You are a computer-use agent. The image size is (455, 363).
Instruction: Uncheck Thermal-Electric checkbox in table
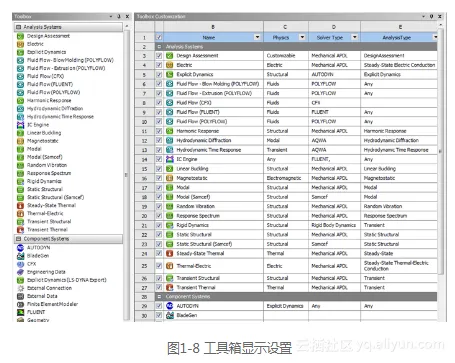(159, 266)
